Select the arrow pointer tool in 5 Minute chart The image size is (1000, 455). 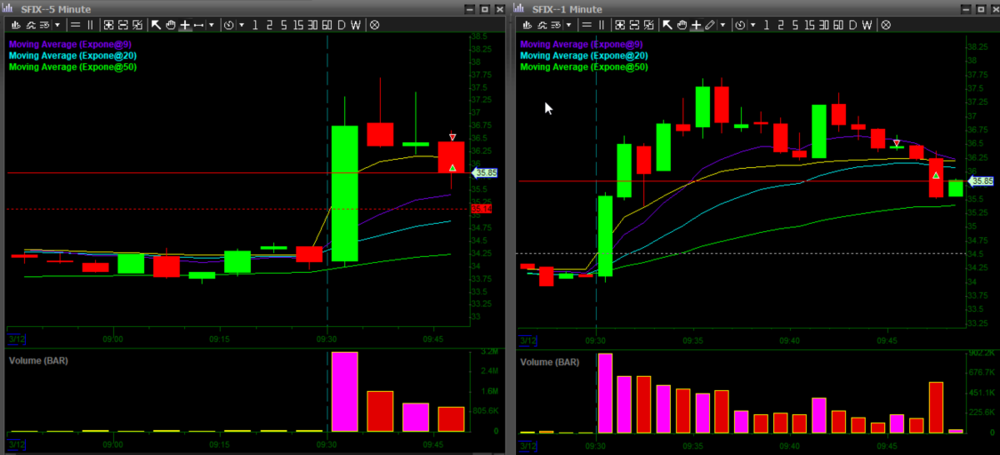pos(156,25)
